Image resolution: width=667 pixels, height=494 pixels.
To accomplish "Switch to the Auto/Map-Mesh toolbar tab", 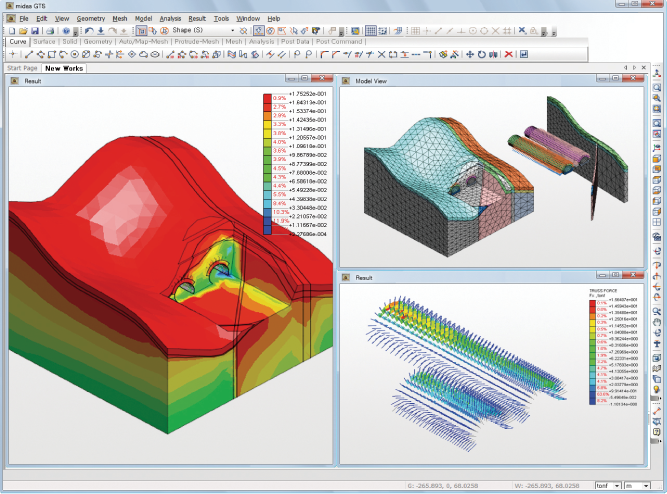I will coord(143,42).
